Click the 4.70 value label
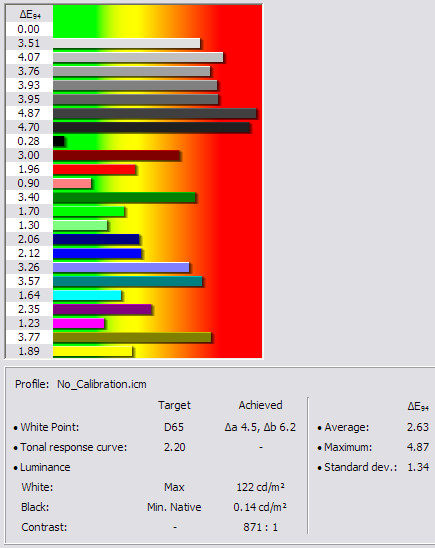This screenshot has height=548, width=435. pos(29,127)
